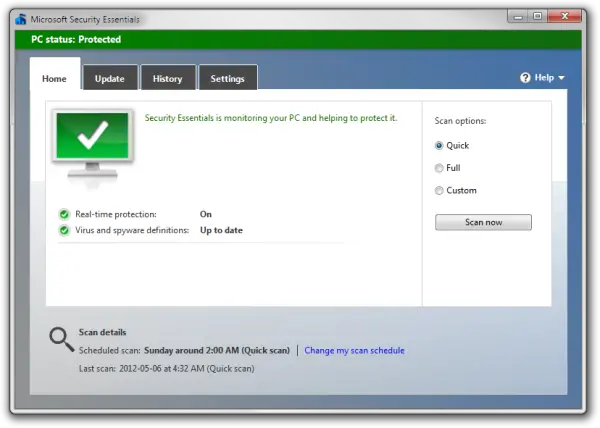Click the Virus definitions green check icon
Screen dimensions: 600x428
(64, 230)
